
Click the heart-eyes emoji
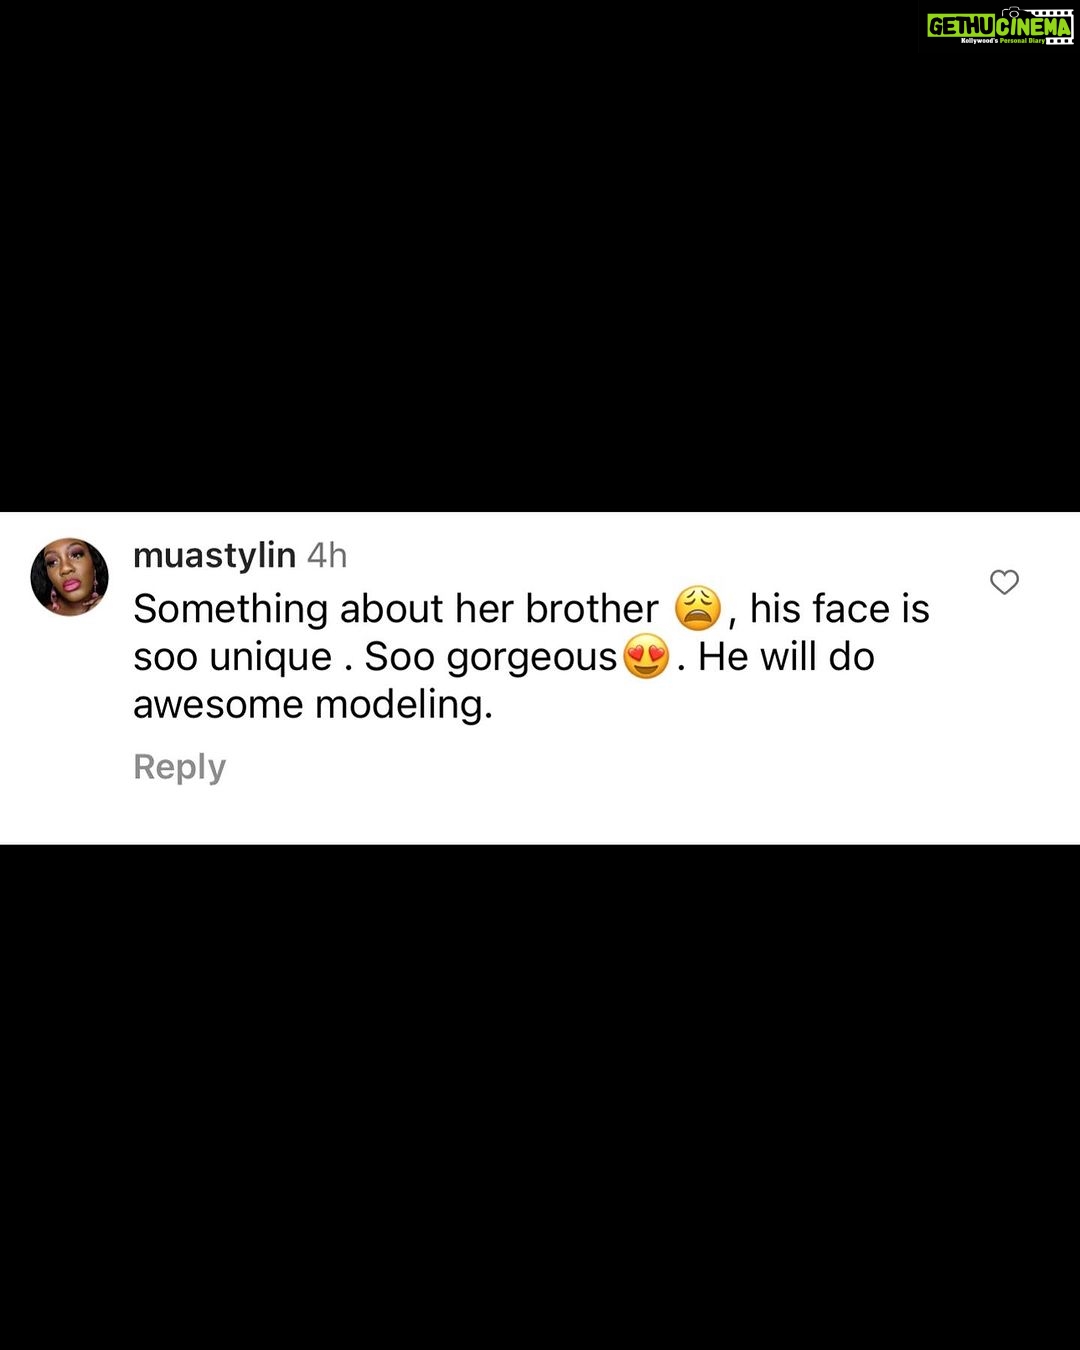(646, 657)
